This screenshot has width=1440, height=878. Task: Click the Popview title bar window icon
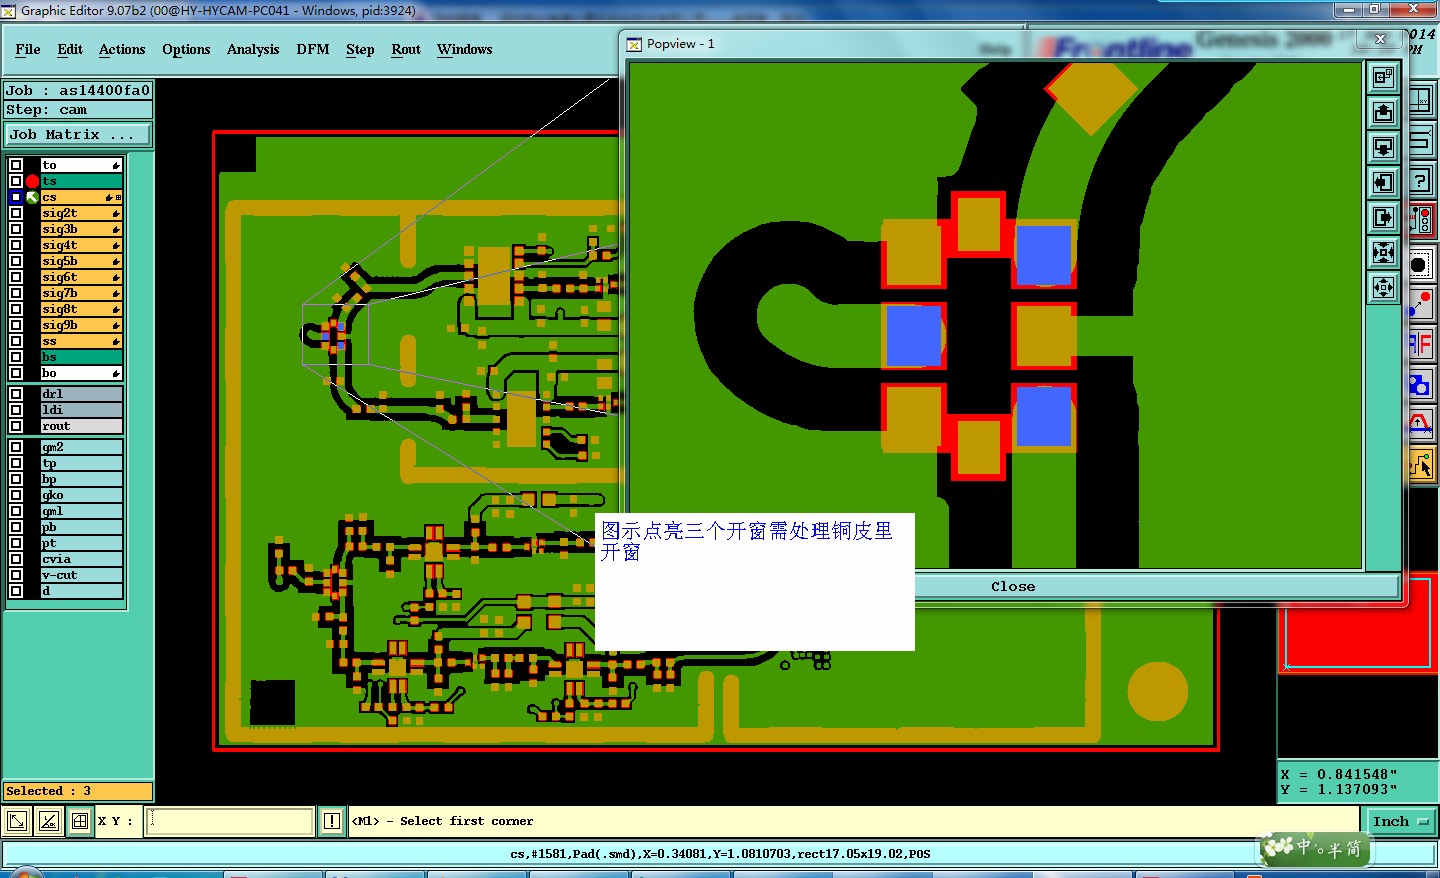(634, 44)
